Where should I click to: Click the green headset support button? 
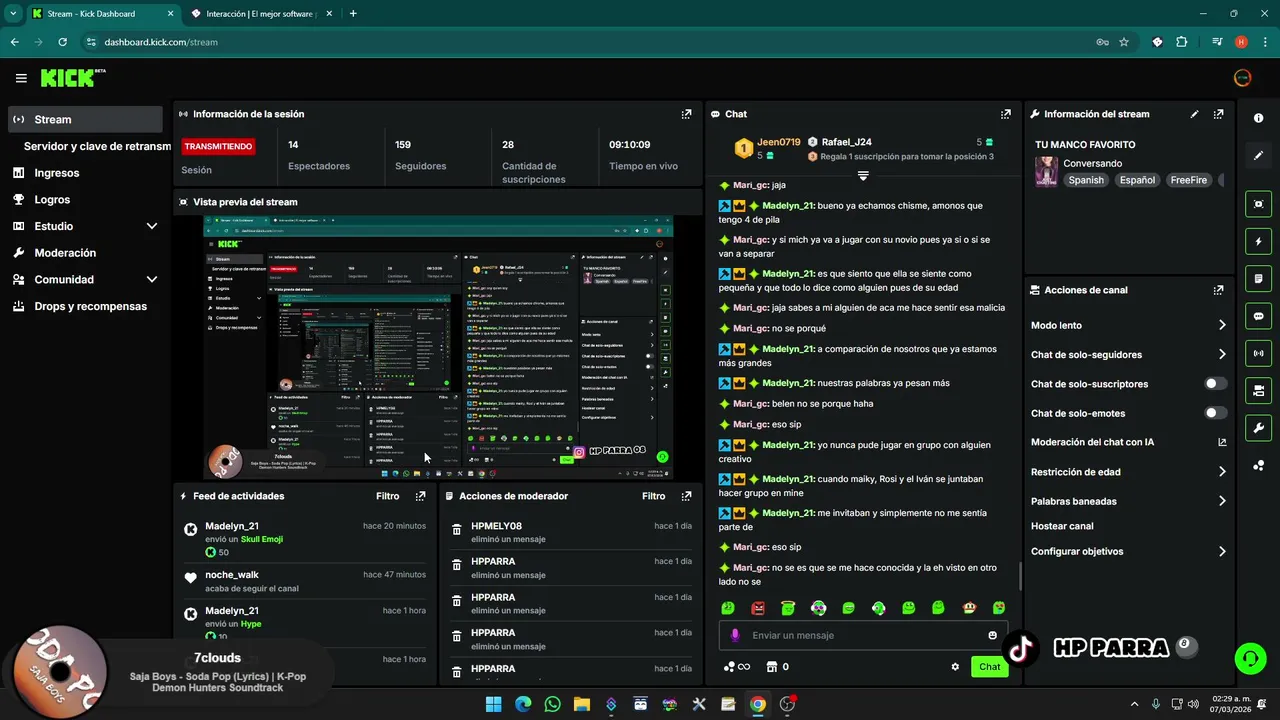(x=1250, y=658)
